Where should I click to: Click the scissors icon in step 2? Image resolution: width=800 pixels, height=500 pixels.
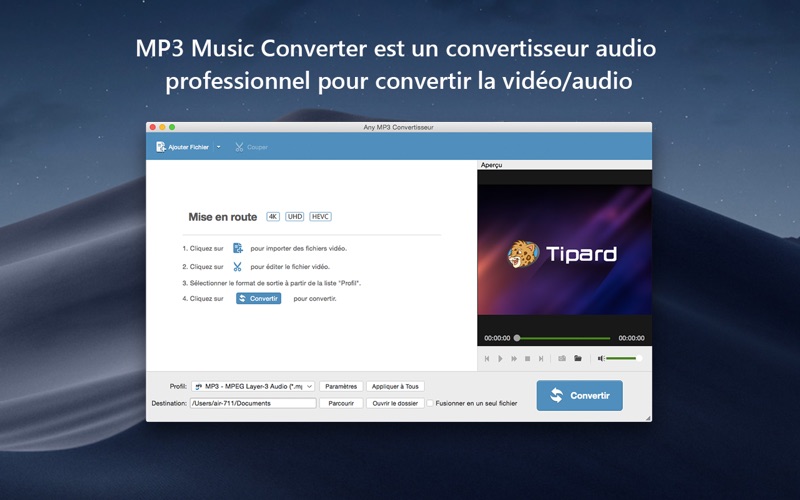click(x=237, y=267)
